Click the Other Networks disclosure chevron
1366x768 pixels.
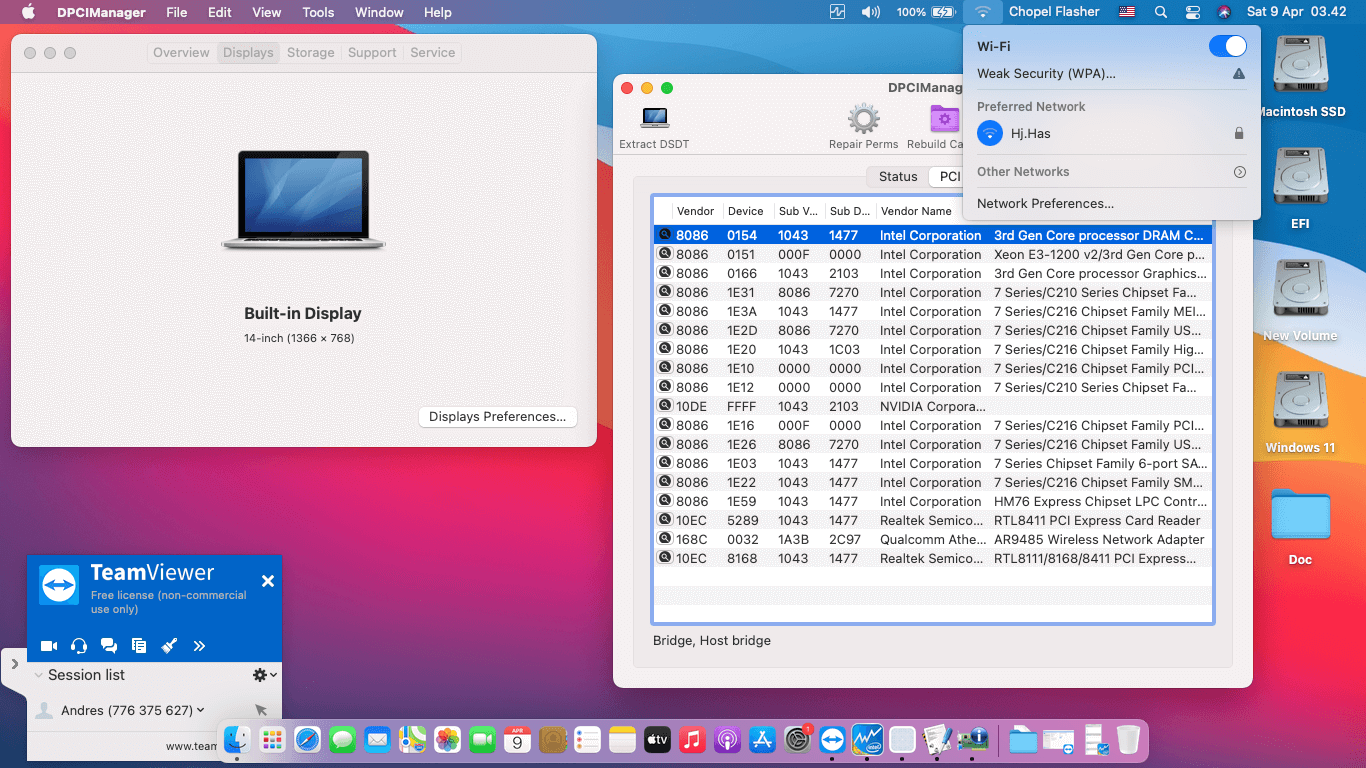1240,172
